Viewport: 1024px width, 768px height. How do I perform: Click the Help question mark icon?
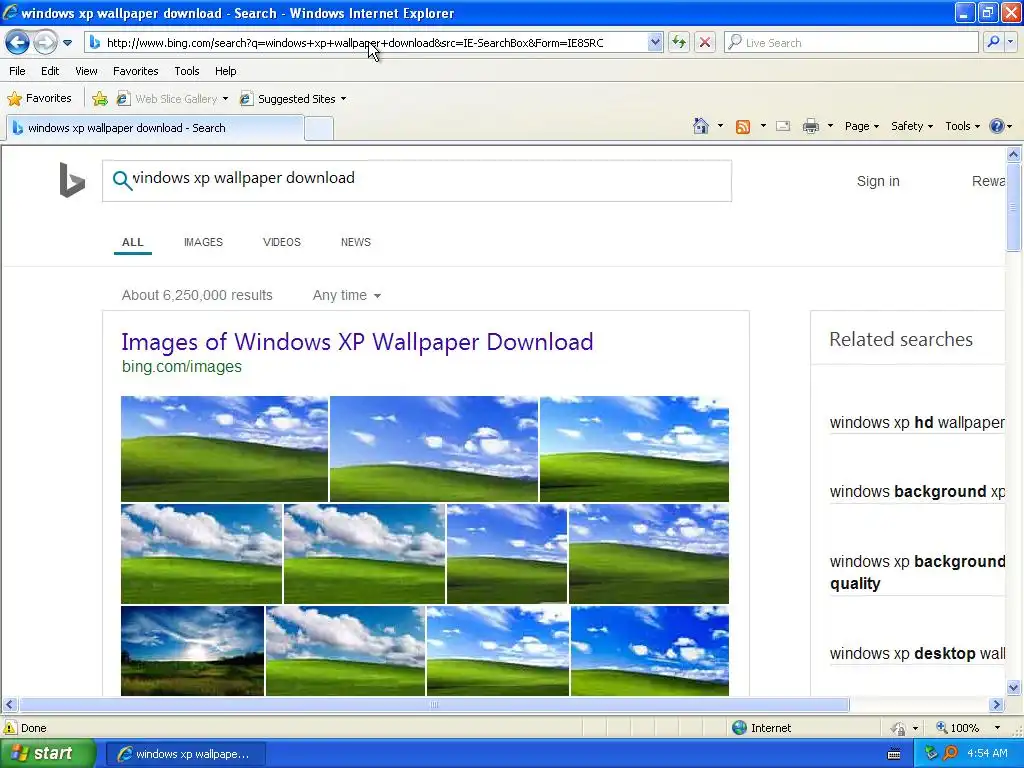click(996, 126)
